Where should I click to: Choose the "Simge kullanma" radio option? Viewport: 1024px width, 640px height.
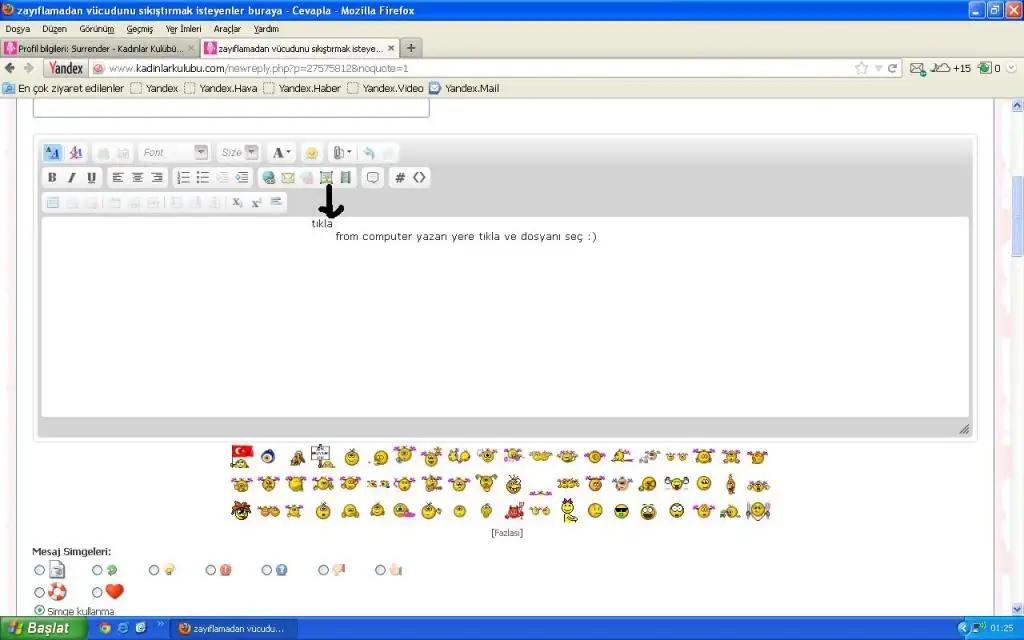[x=40, y=610]
